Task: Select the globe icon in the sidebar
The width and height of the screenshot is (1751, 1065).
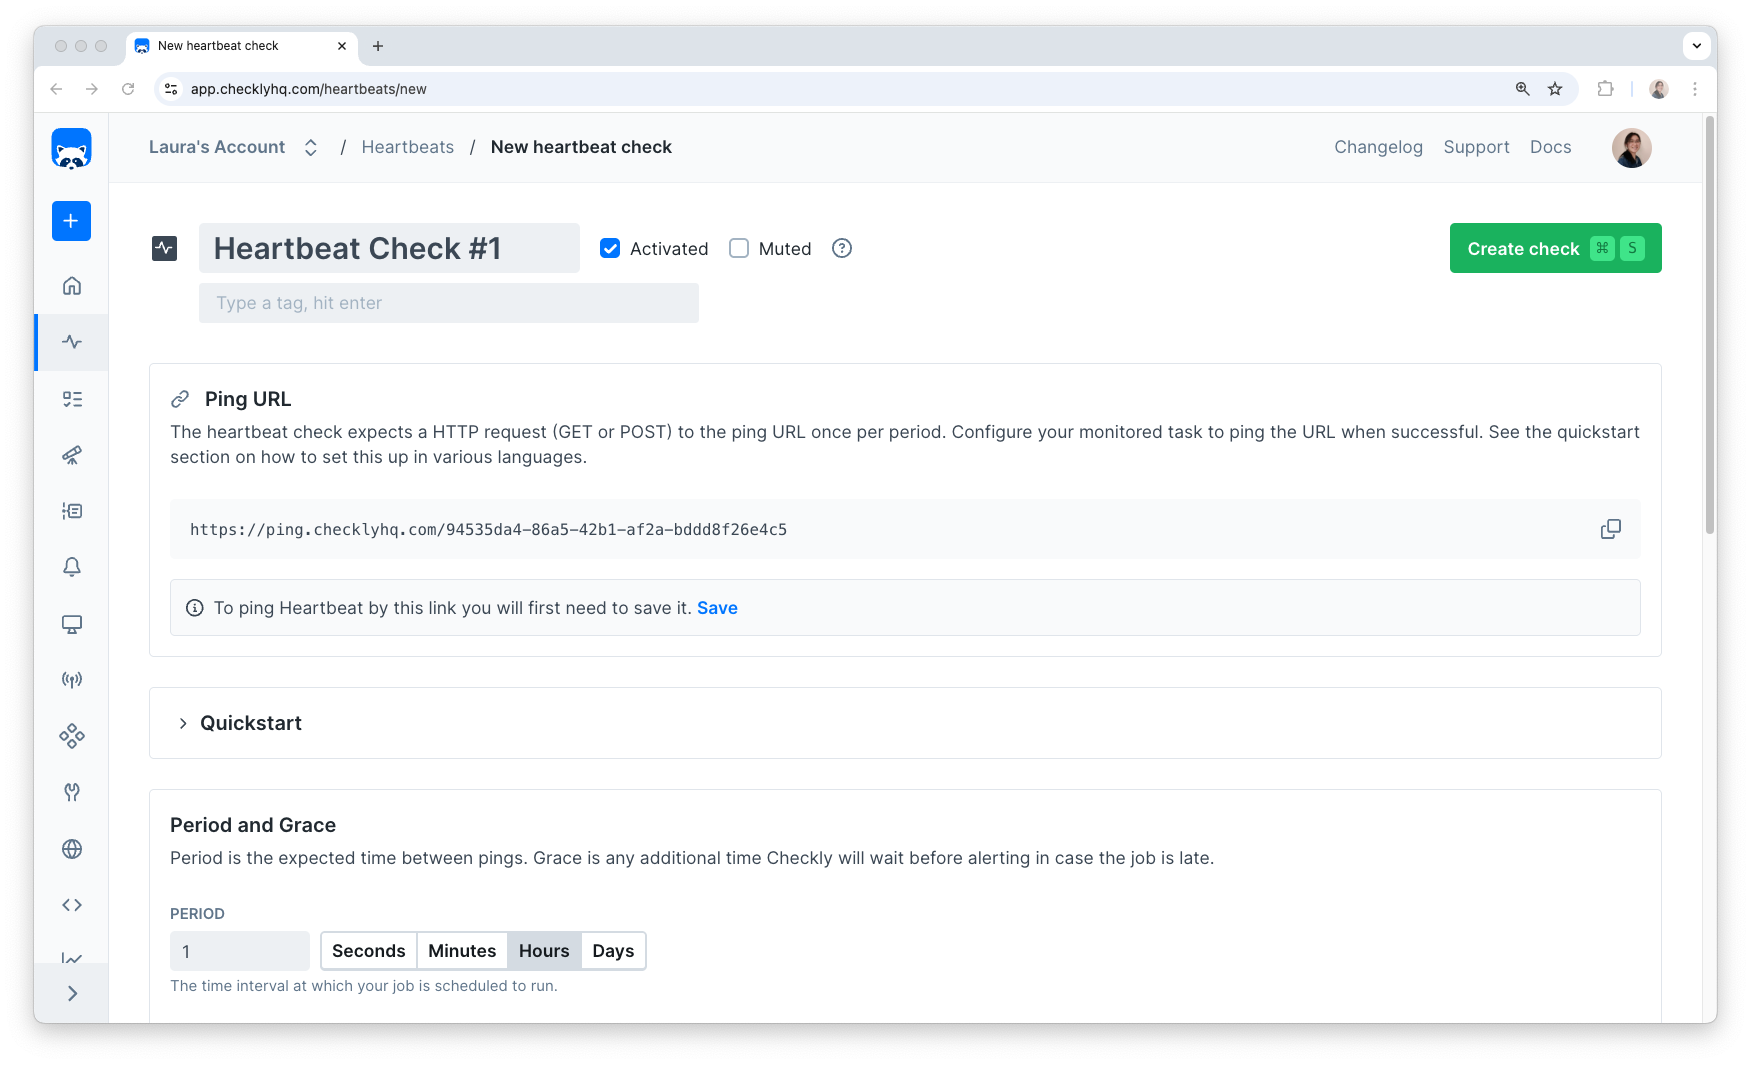Action: click(x=71, y=849)
